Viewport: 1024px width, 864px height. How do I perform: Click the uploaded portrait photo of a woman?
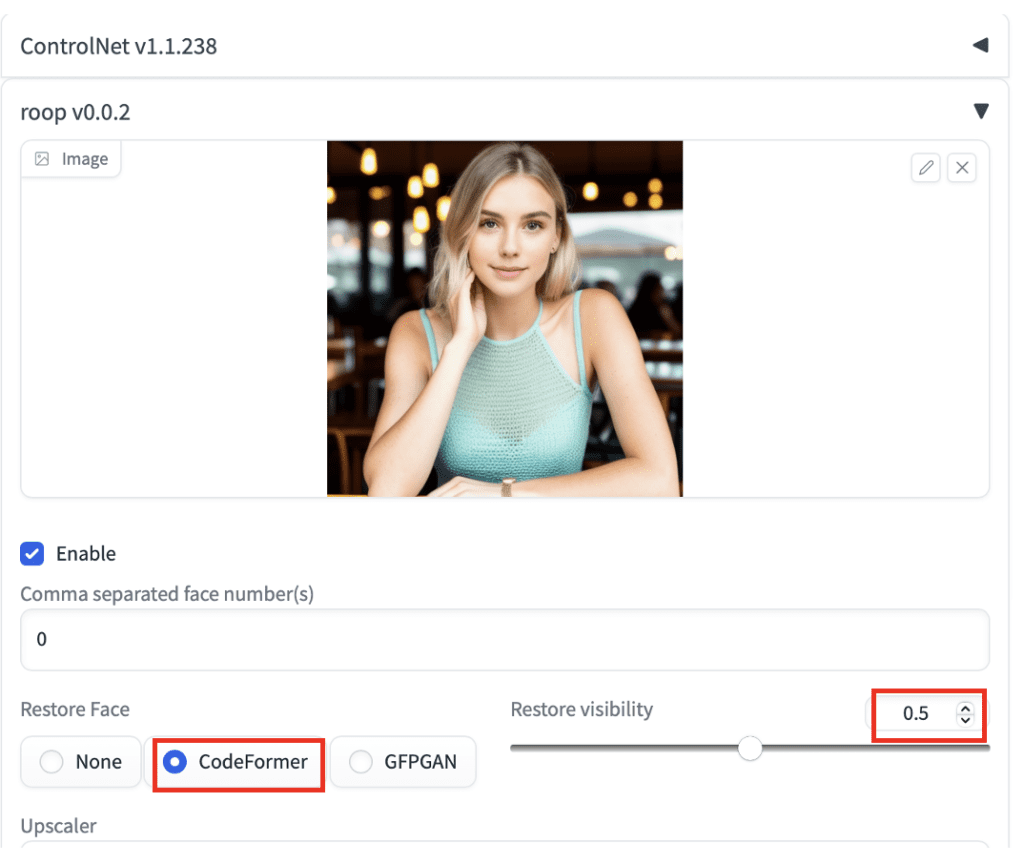[505, 319]
